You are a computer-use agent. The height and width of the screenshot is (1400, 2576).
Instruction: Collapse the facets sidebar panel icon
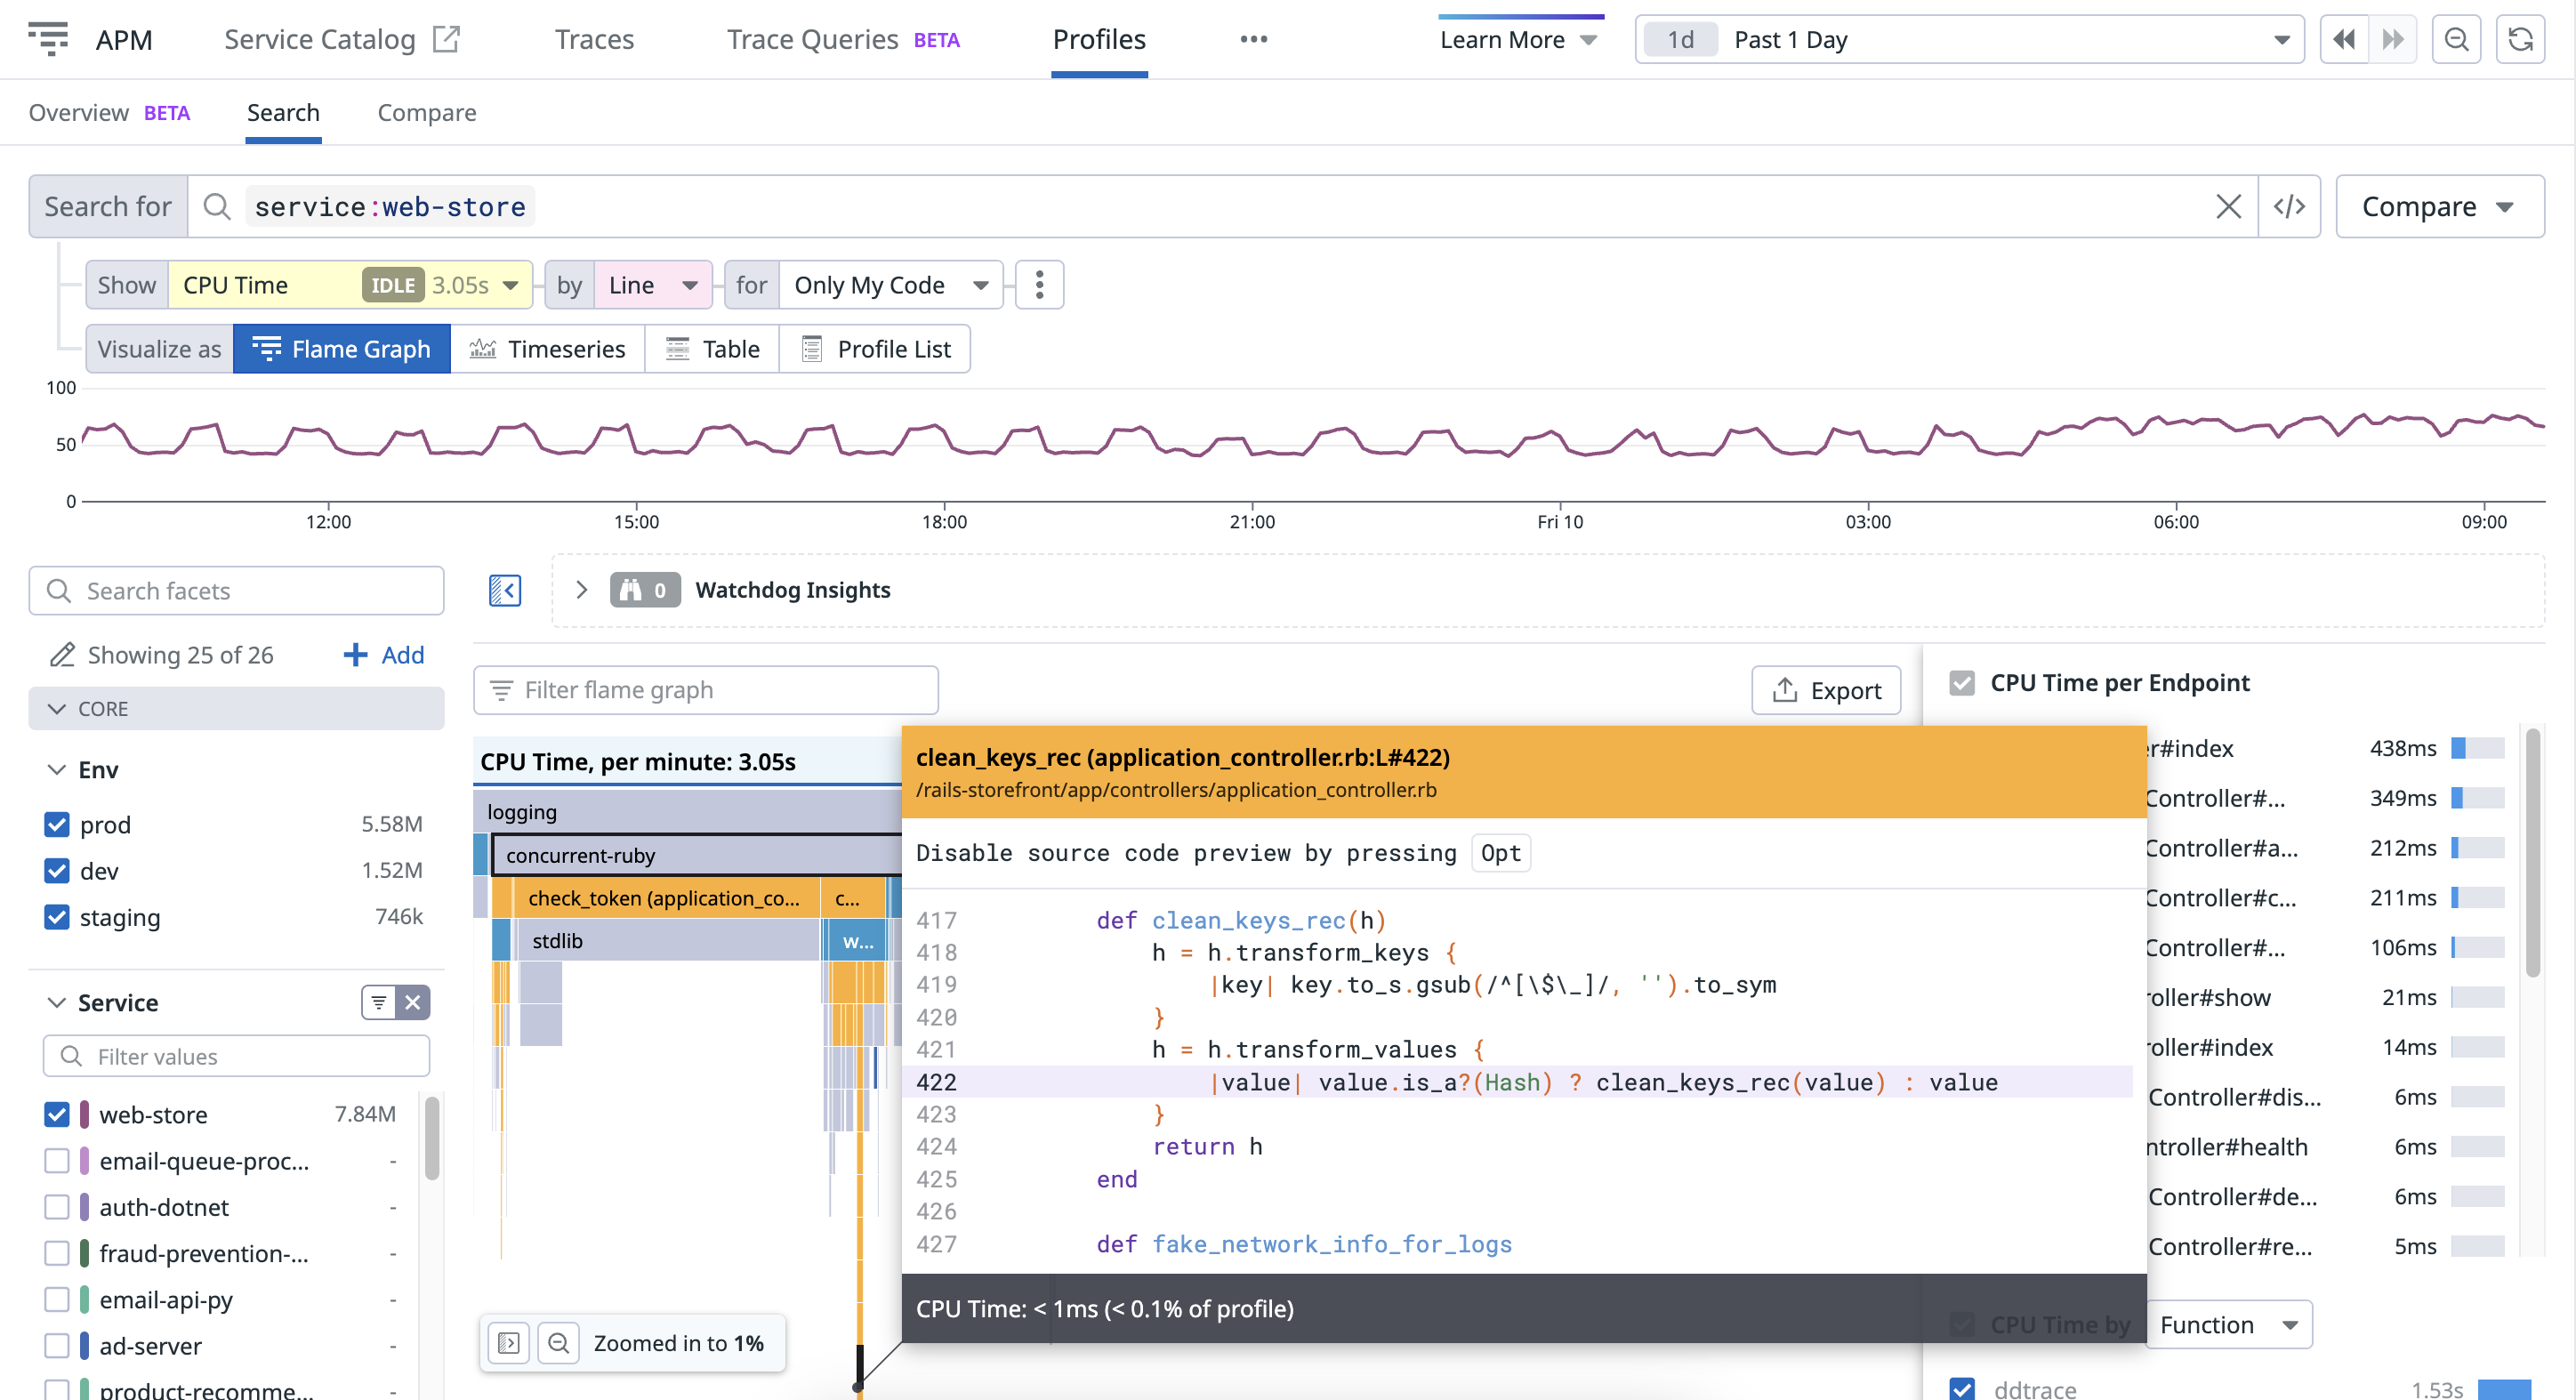click(505, 590)
